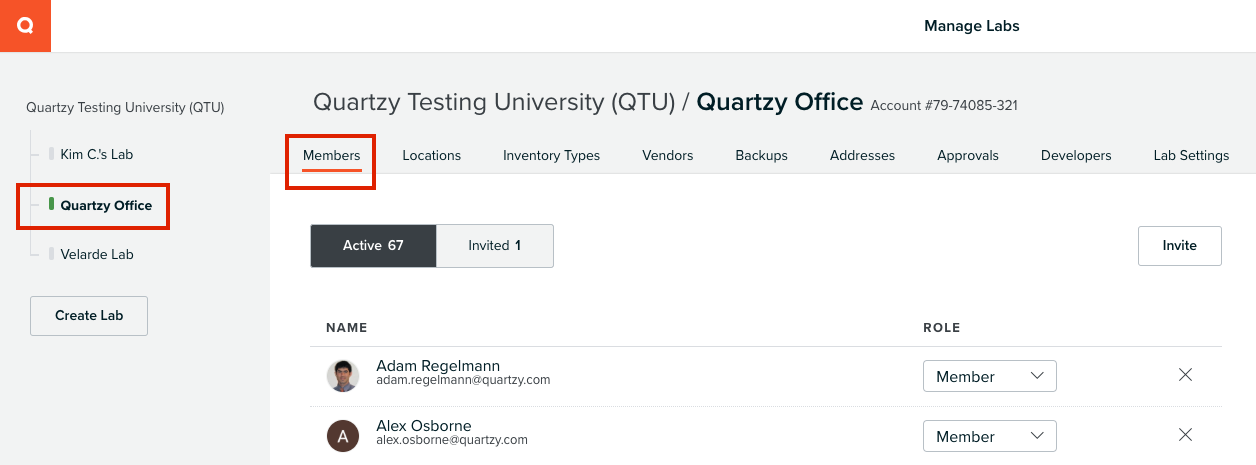Click the Alex Osborne name
Viewport: 1256px width, 465px height.
point(424,426)
